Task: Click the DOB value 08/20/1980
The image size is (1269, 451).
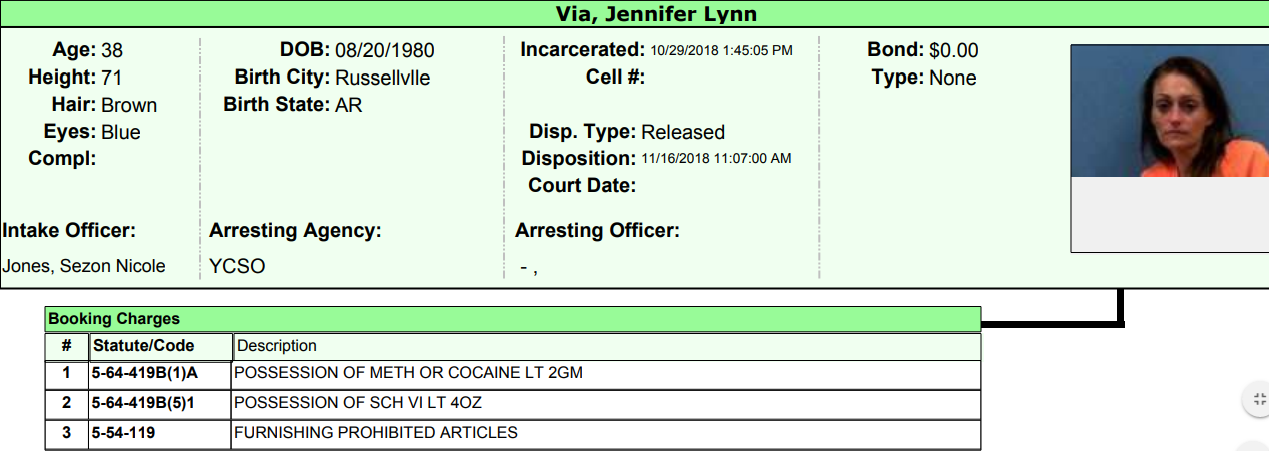Action: (385, 50)
